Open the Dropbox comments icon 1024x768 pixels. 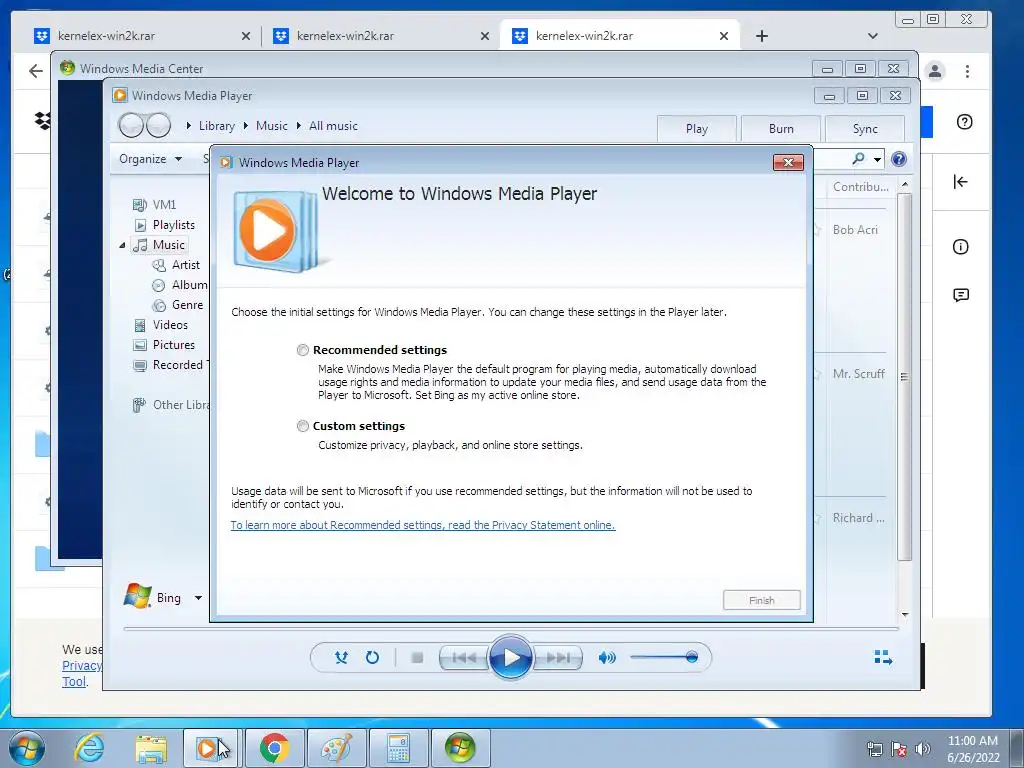coord(960,295)
